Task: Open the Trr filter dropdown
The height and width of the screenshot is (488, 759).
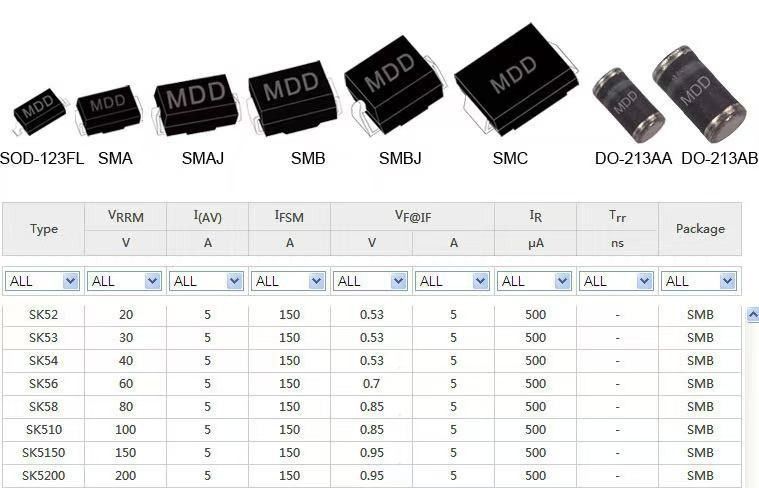Action: [617, 281]
